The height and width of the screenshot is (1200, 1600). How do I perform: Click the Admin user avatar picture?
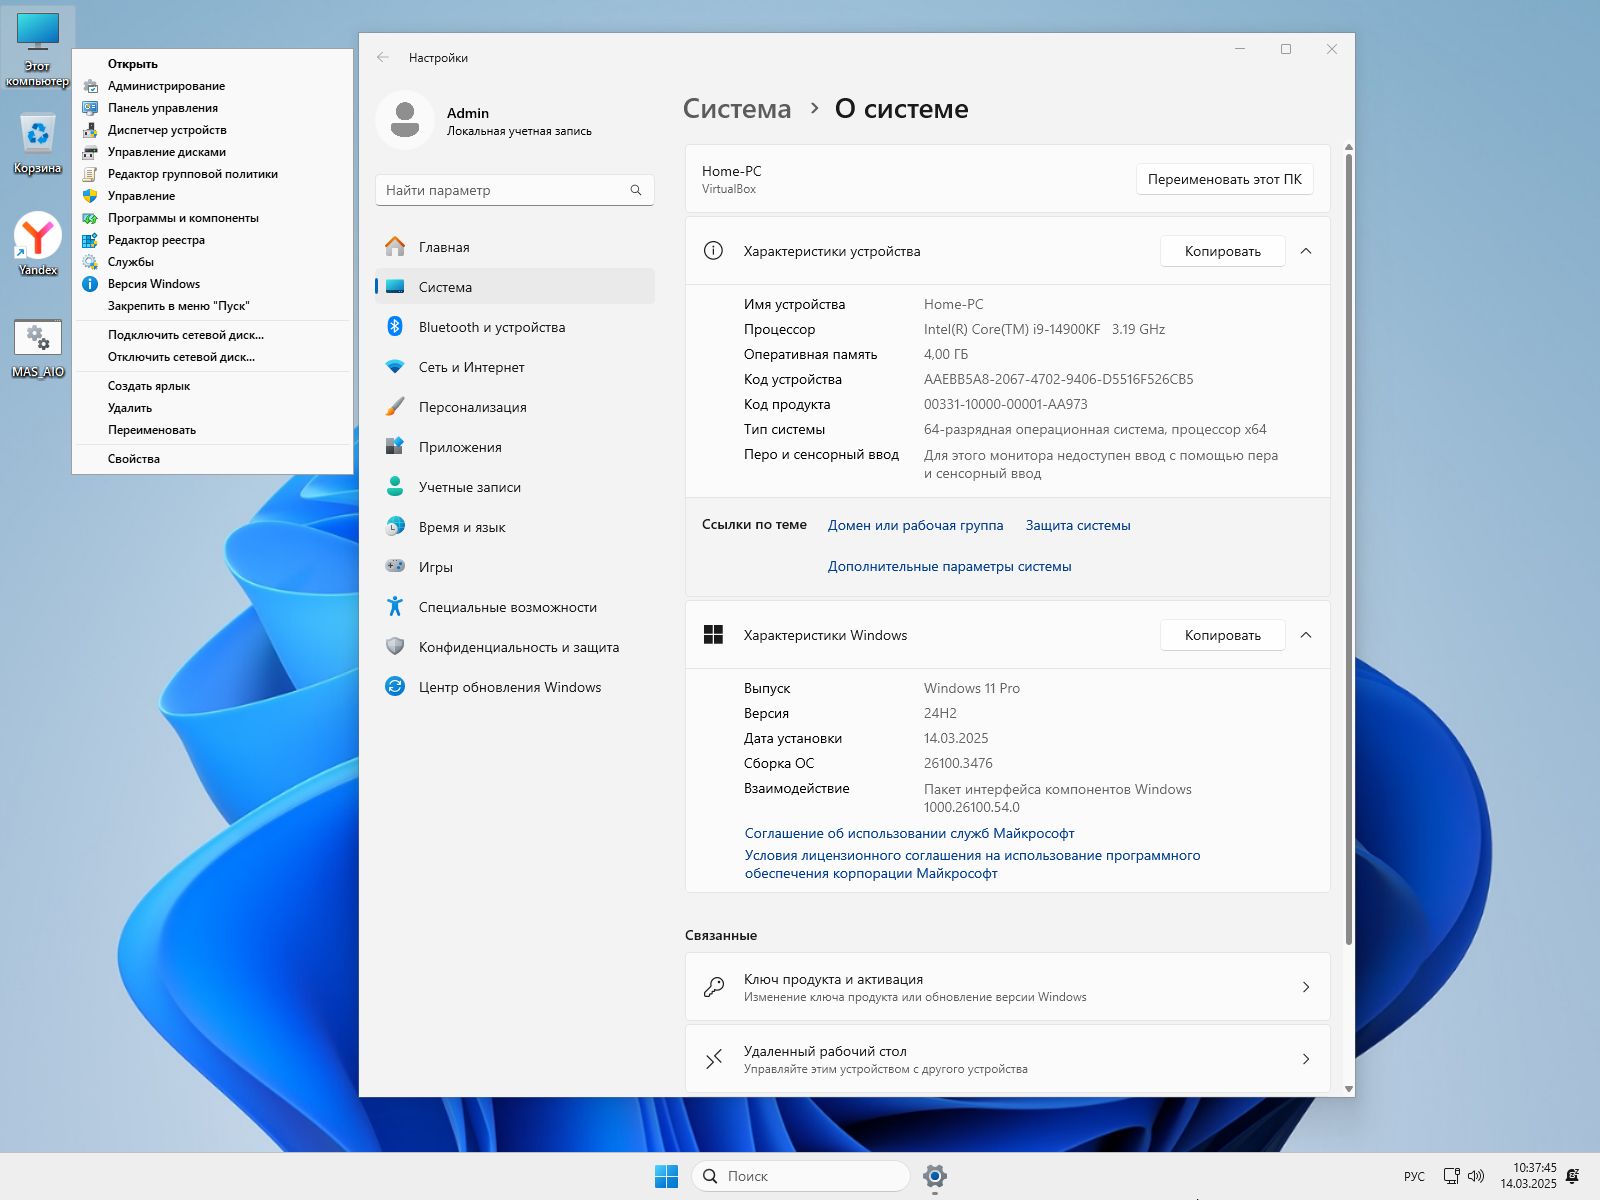405,120
